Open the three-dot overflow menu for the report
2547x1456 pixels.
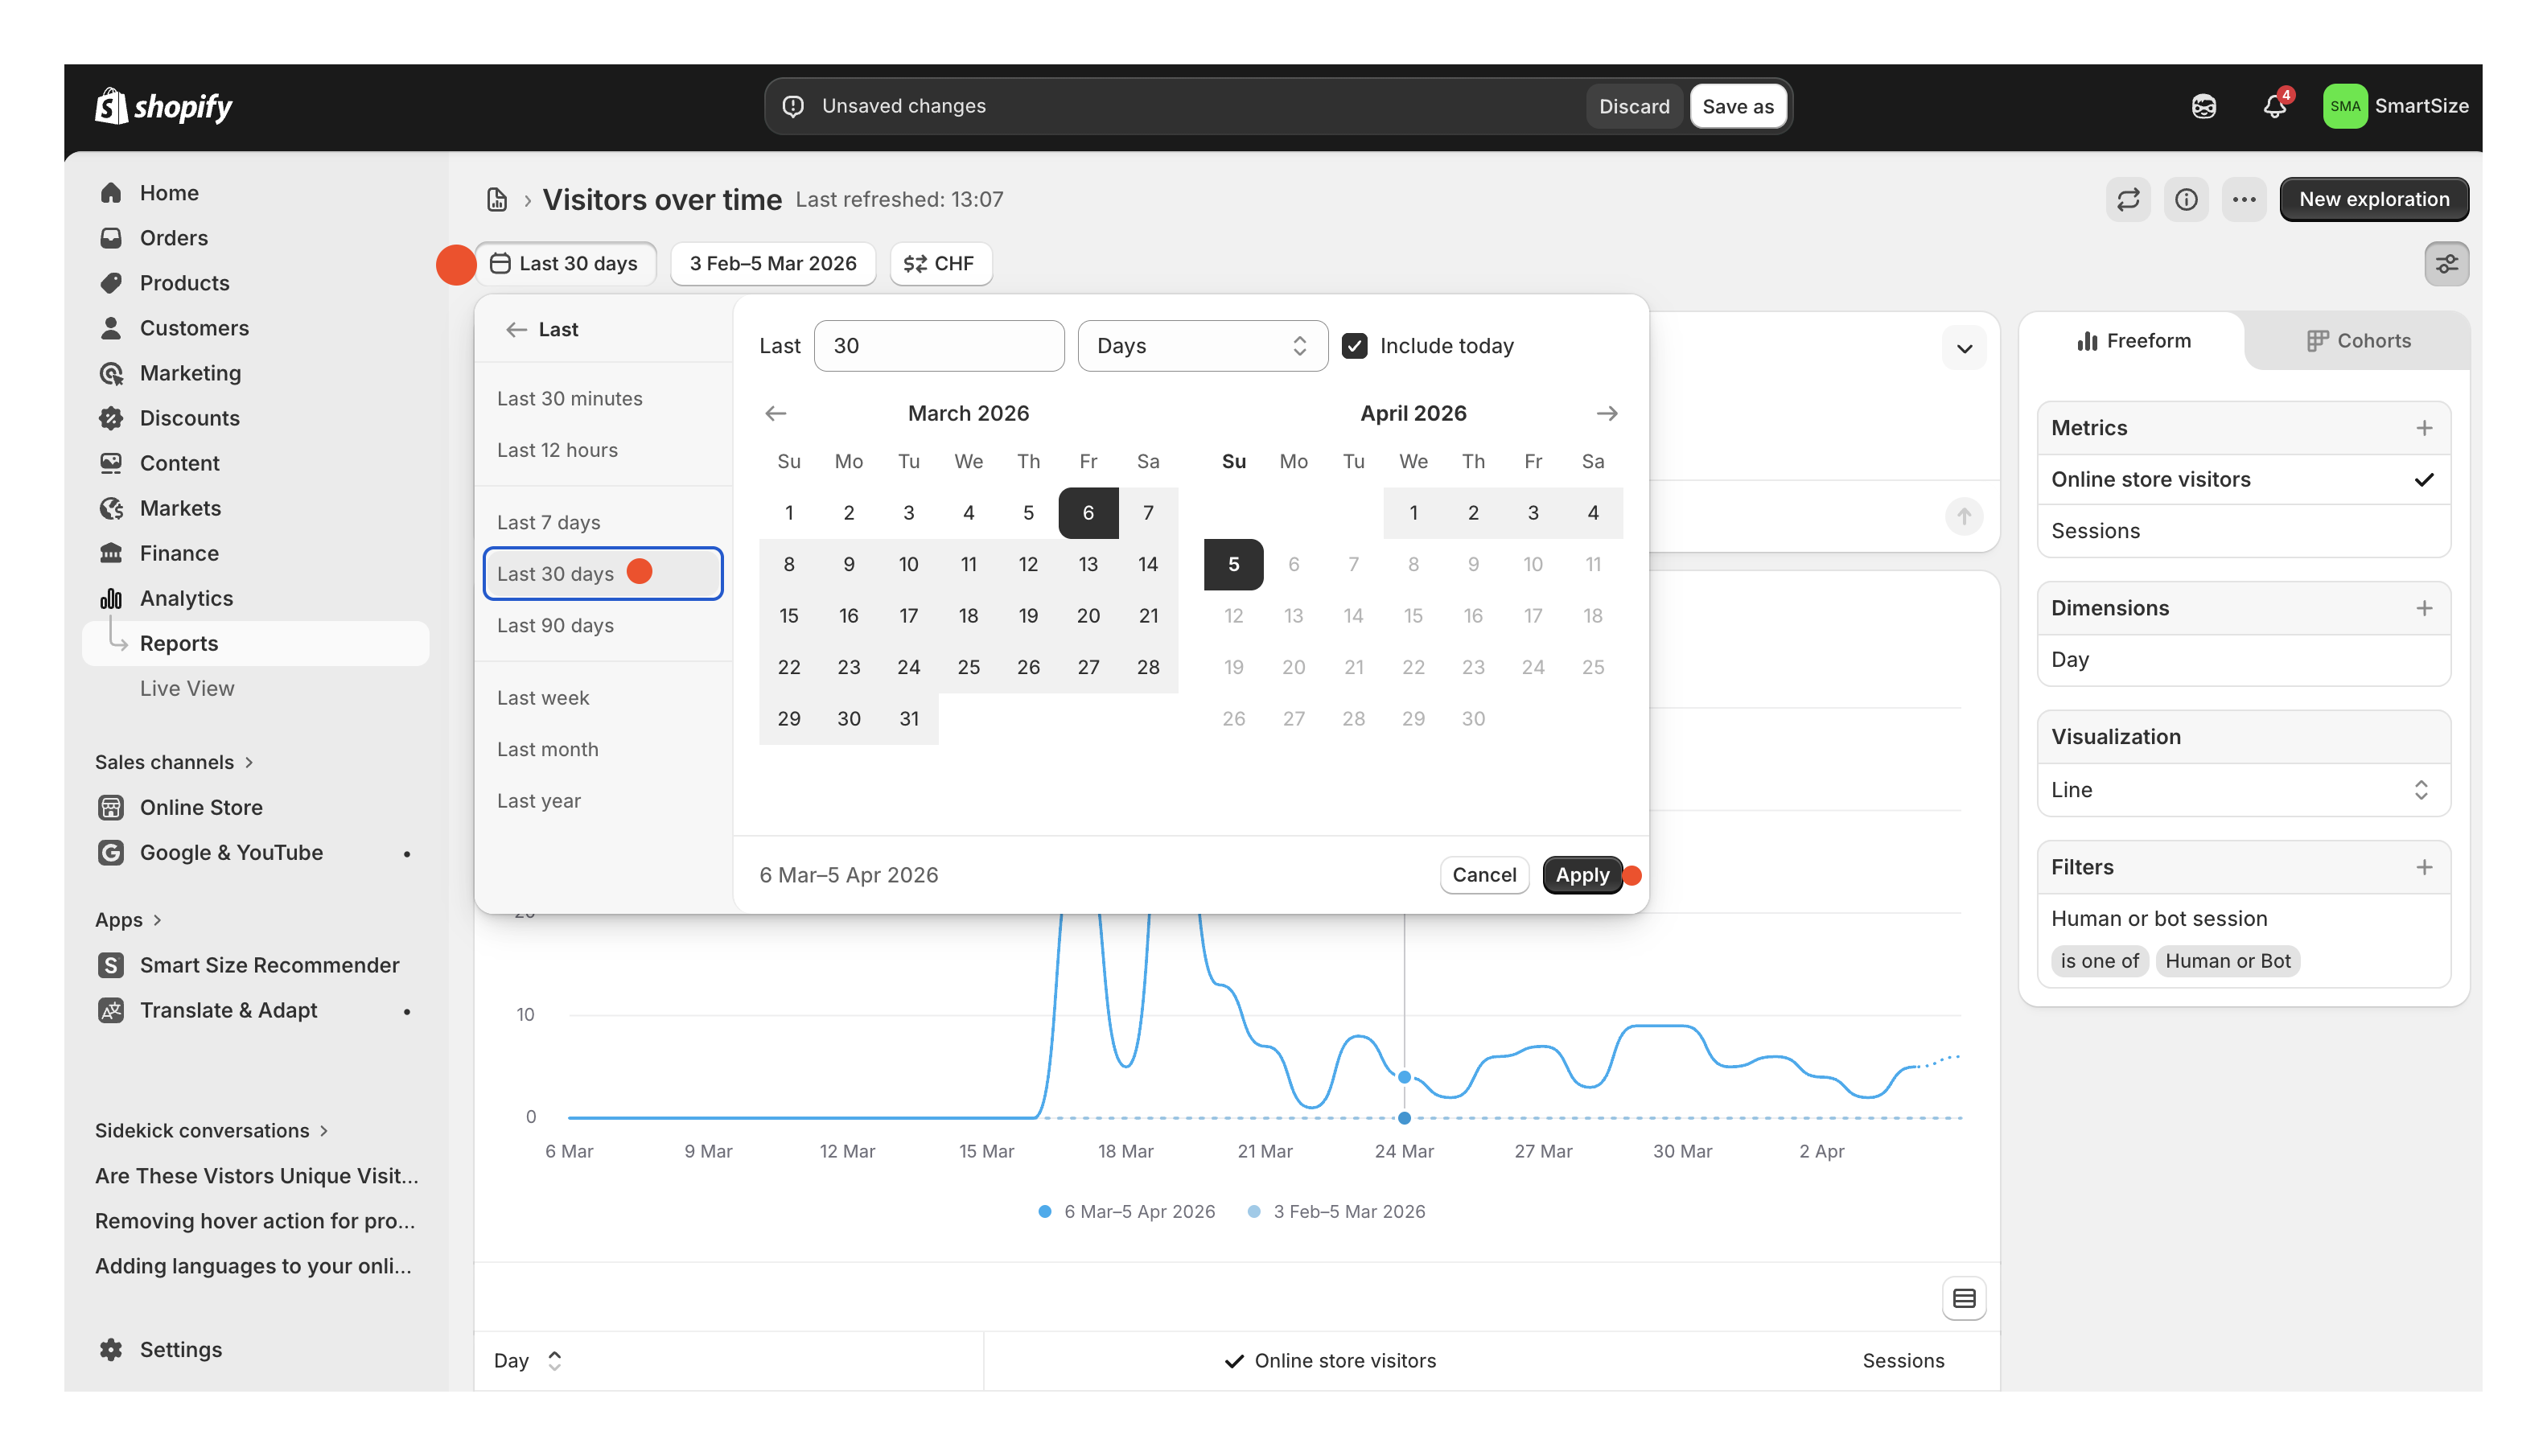2244,199
